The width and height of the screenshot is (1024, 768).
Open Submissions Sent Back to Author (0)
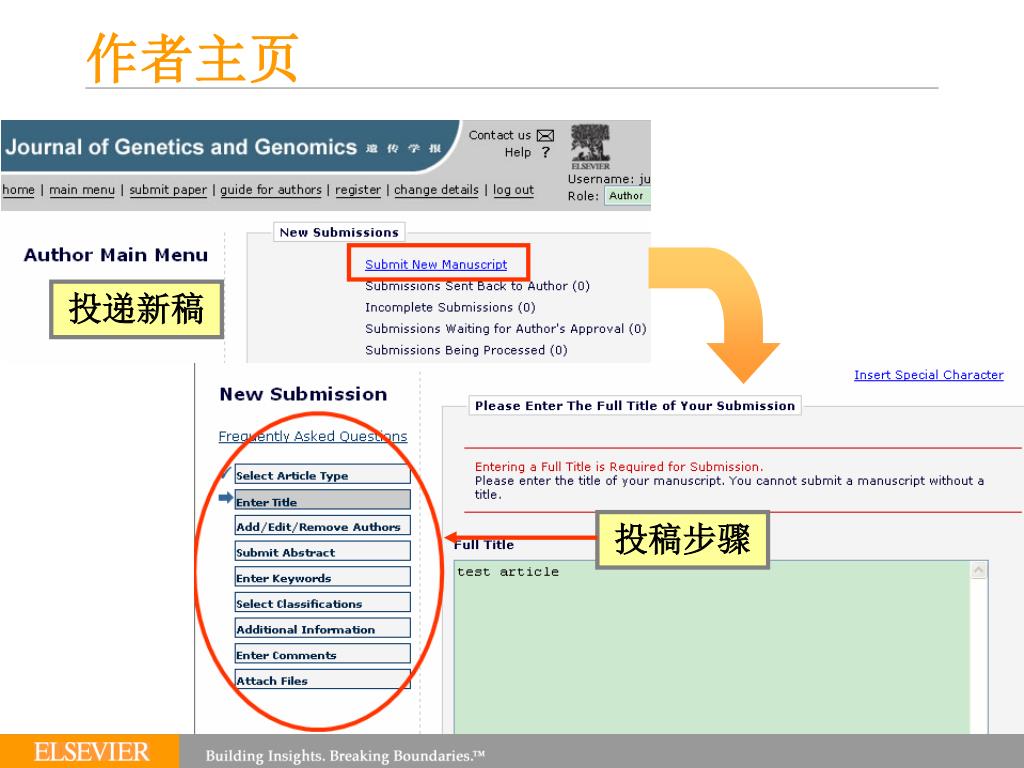tap(477, 286)
